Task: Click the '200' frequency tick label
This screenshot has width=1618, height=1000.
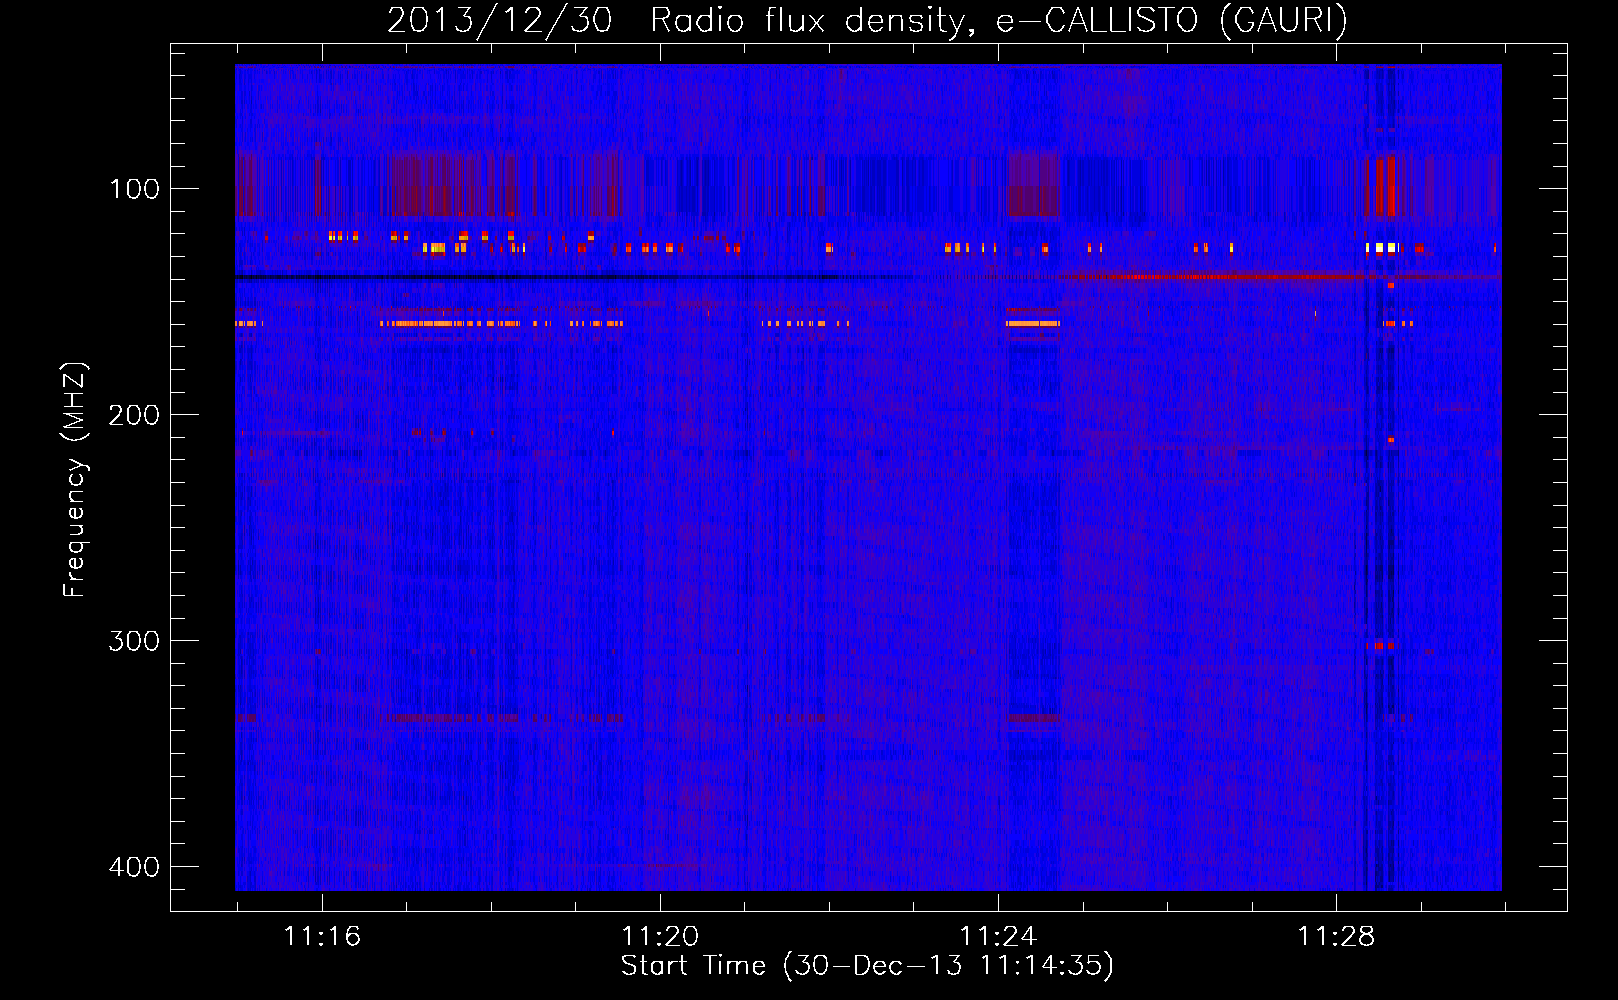Action: 134,415
